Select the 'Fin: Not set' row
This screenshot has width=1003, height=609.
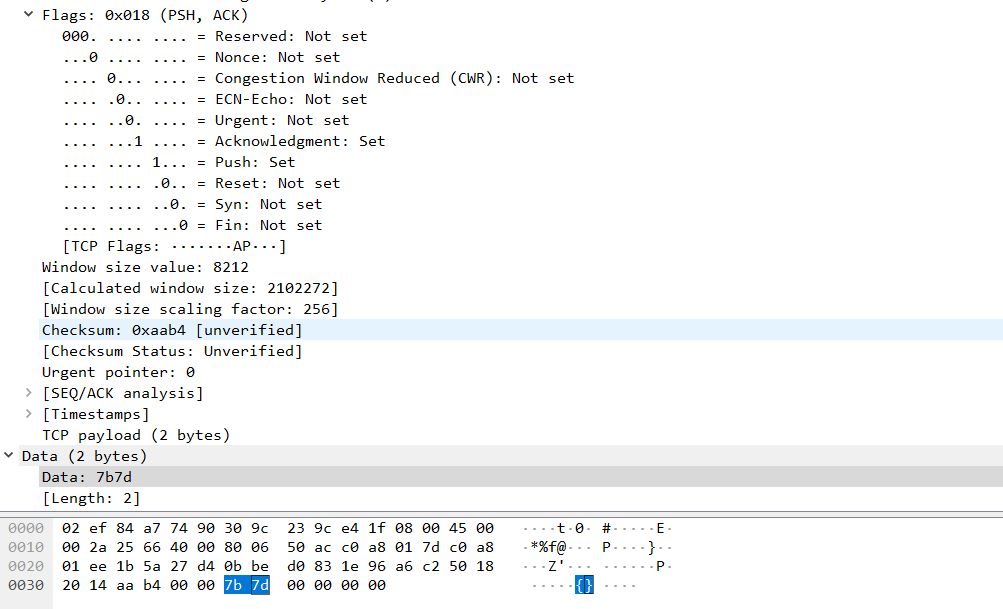point(193,226)
